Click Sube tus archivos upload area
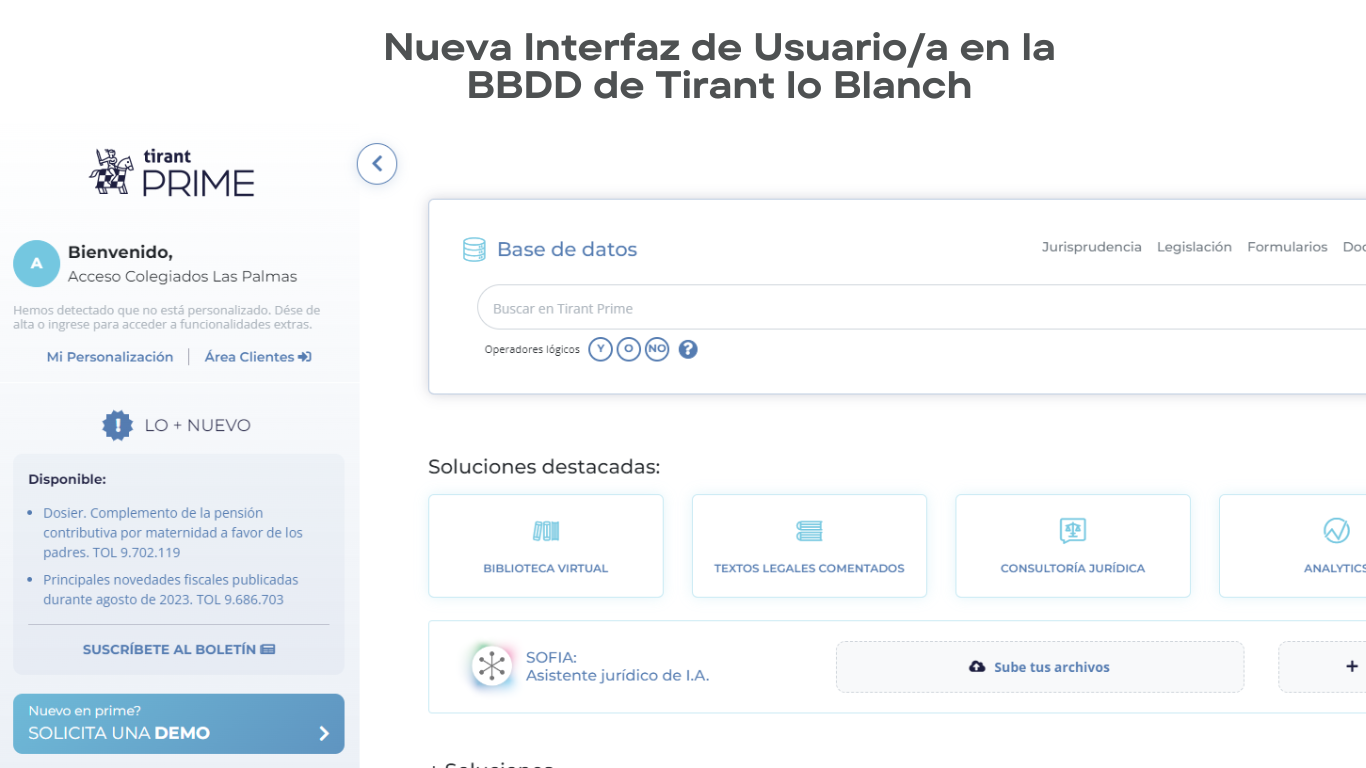 (1040, 667)
